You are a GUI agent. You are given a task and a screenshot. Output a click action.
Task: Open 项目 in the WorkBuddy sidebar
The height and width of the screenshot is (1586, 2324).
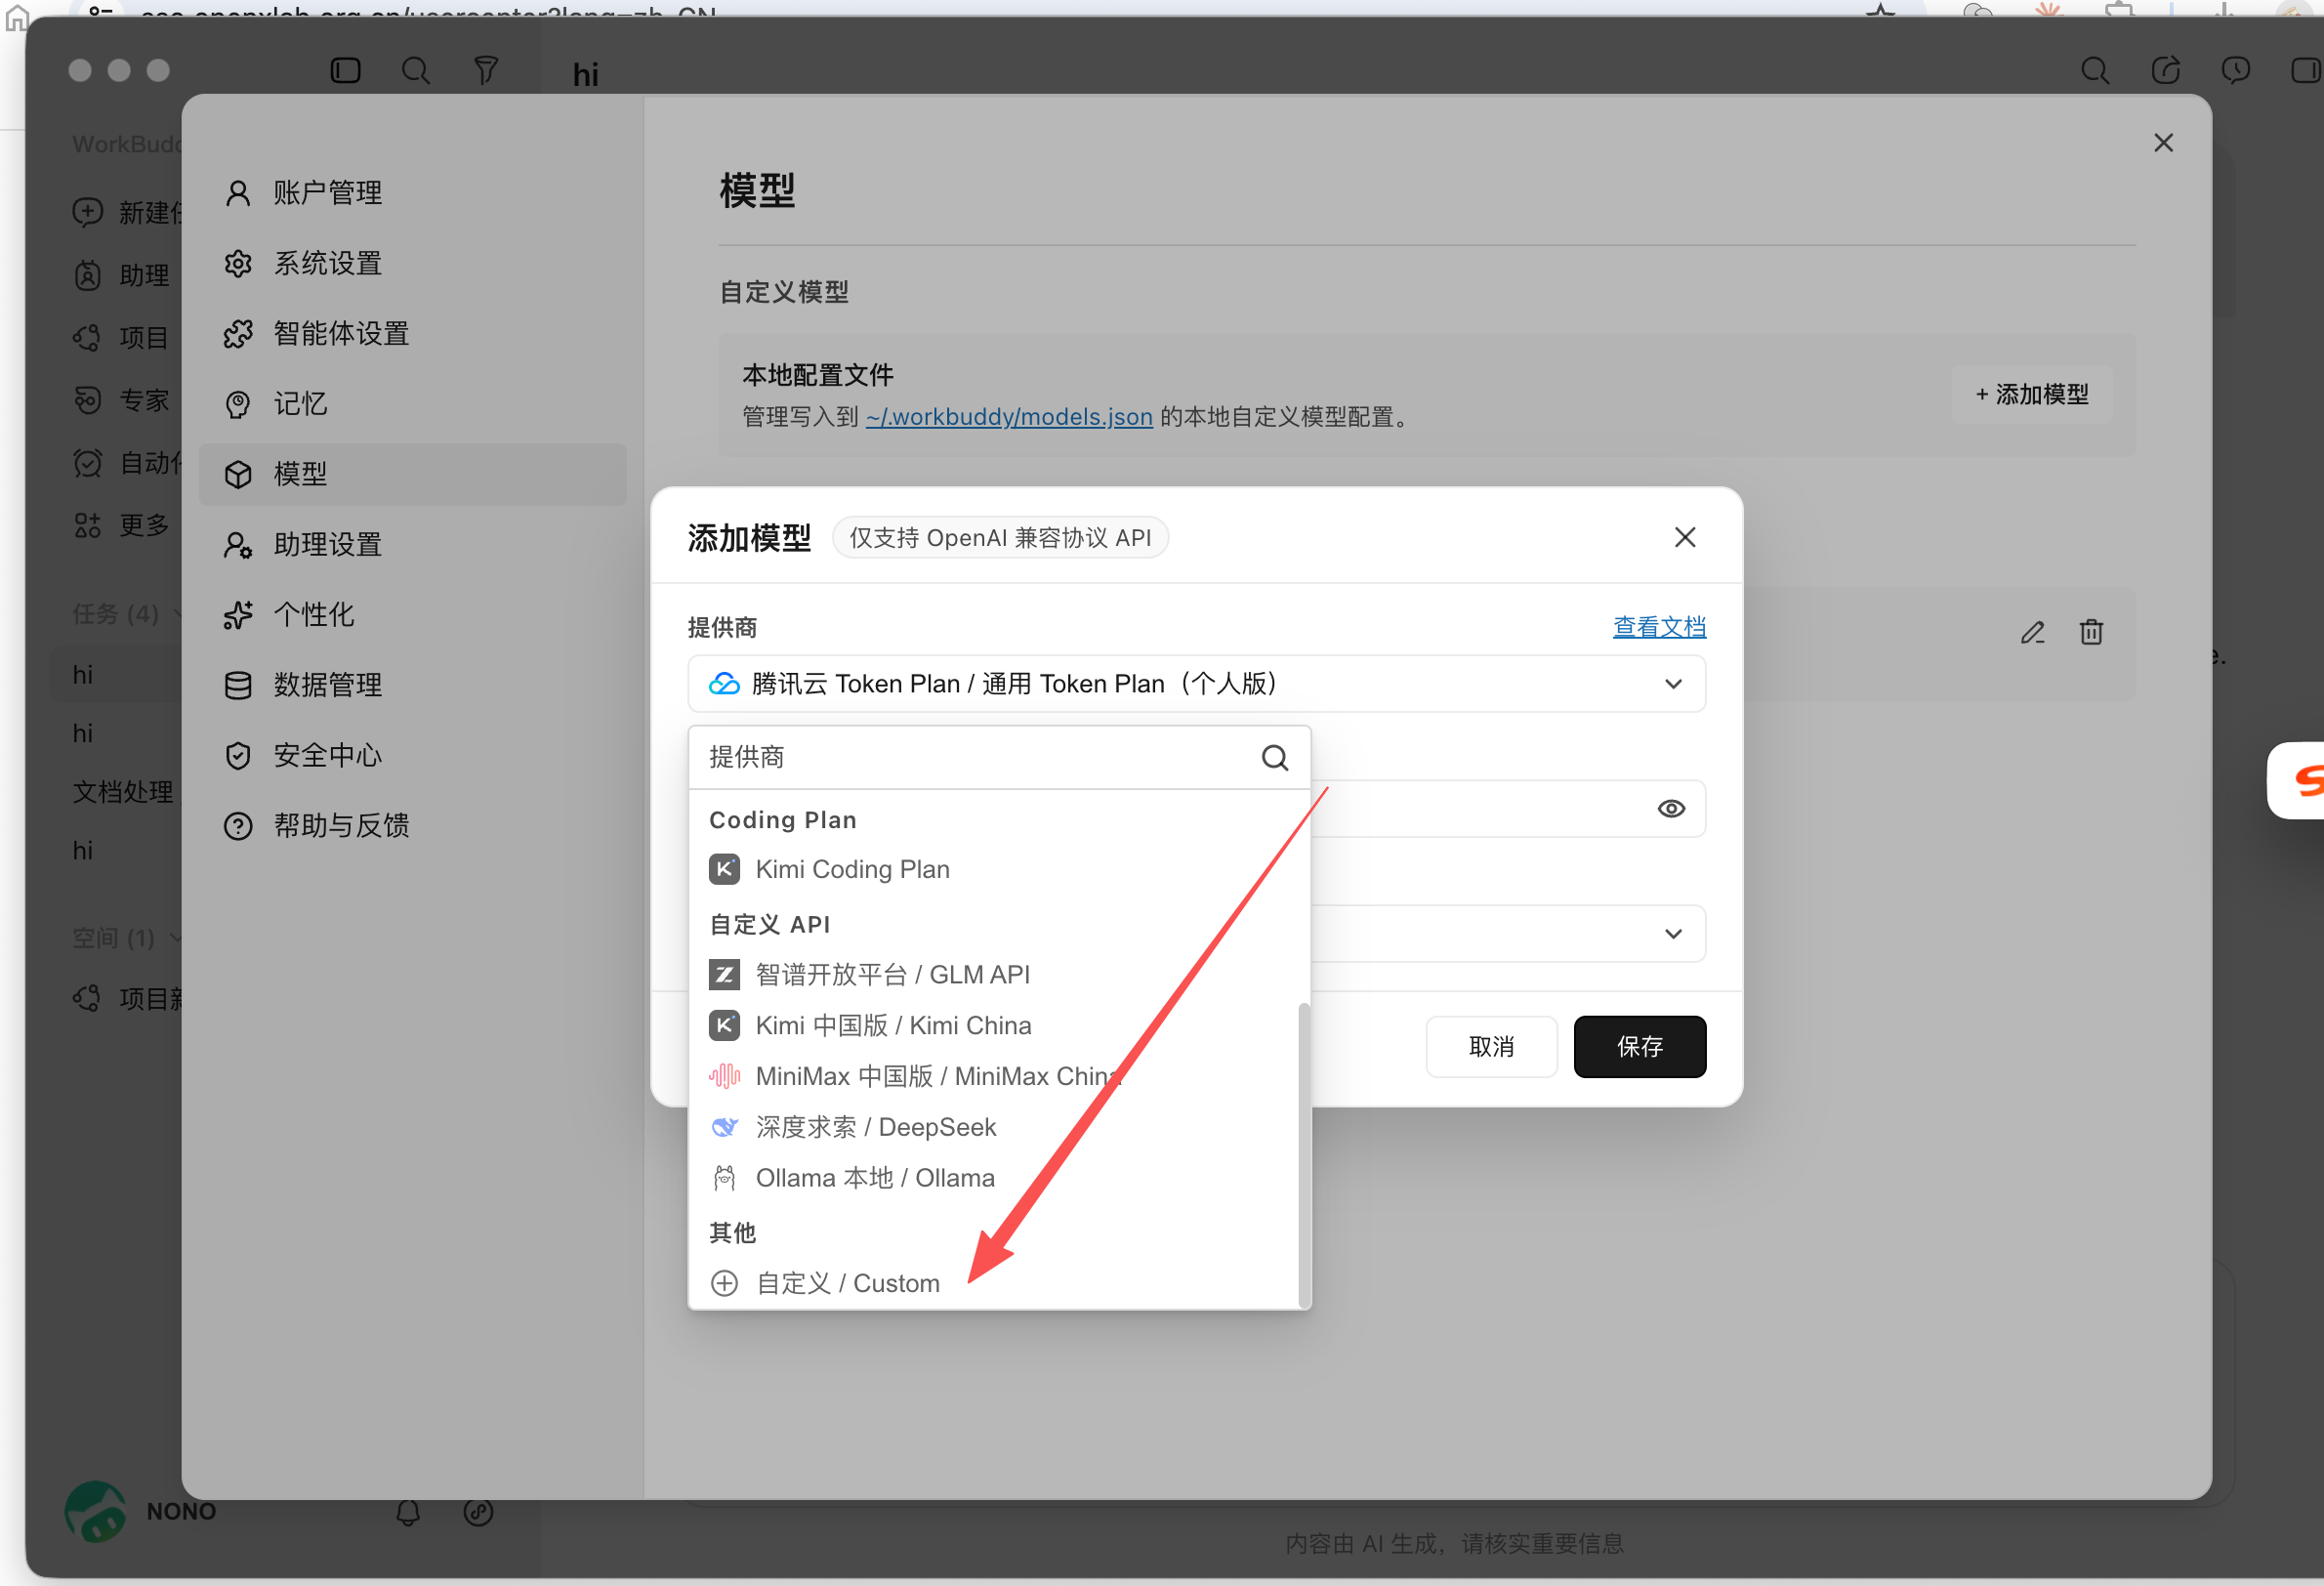pyautogui.click(x=122, y=338)
